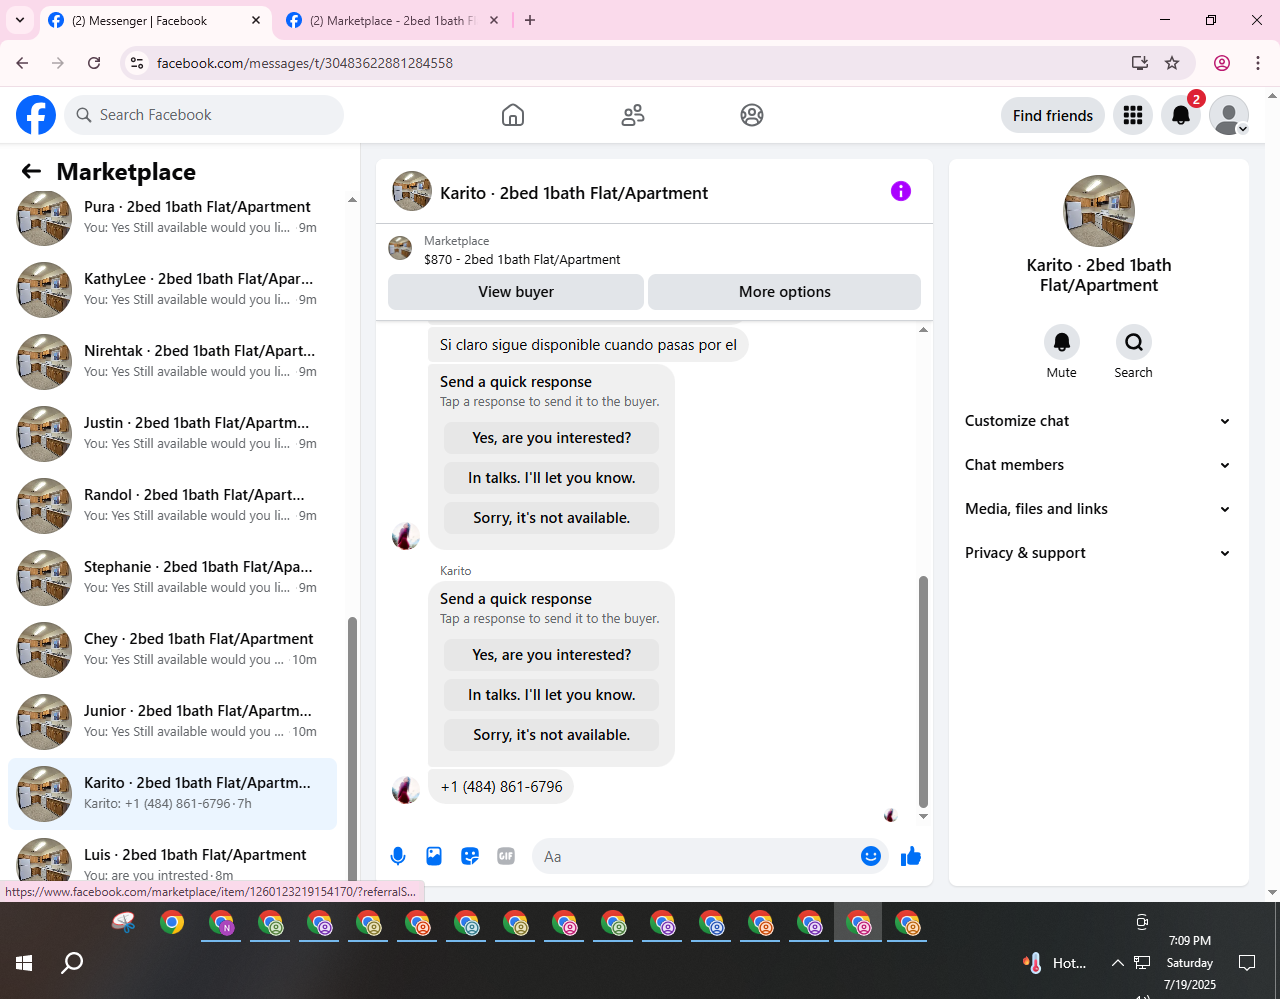Send lower 'In talks. I'll let you know.' response

[552, 695]
